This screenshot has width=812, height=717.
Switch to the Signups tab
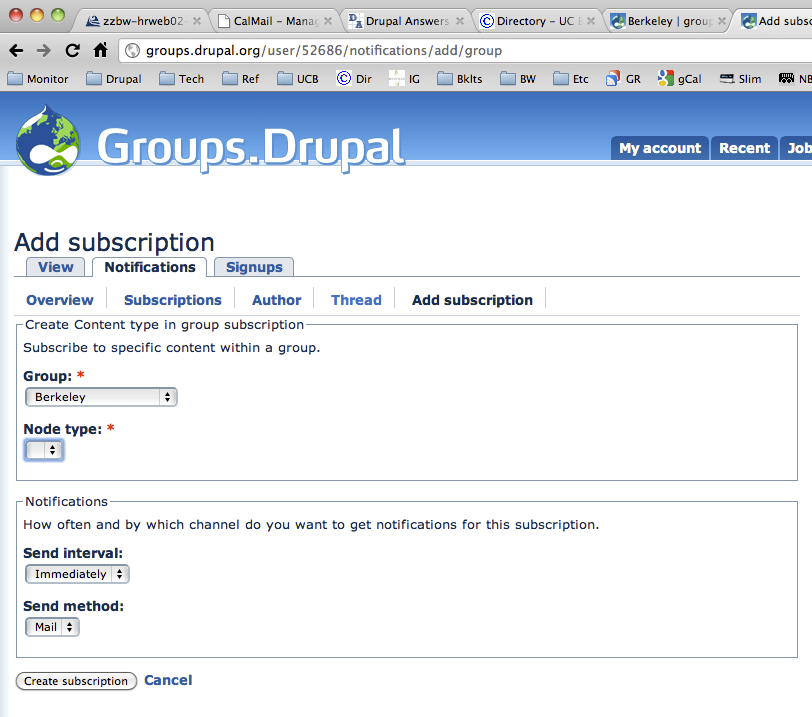[x=254, y=267]
